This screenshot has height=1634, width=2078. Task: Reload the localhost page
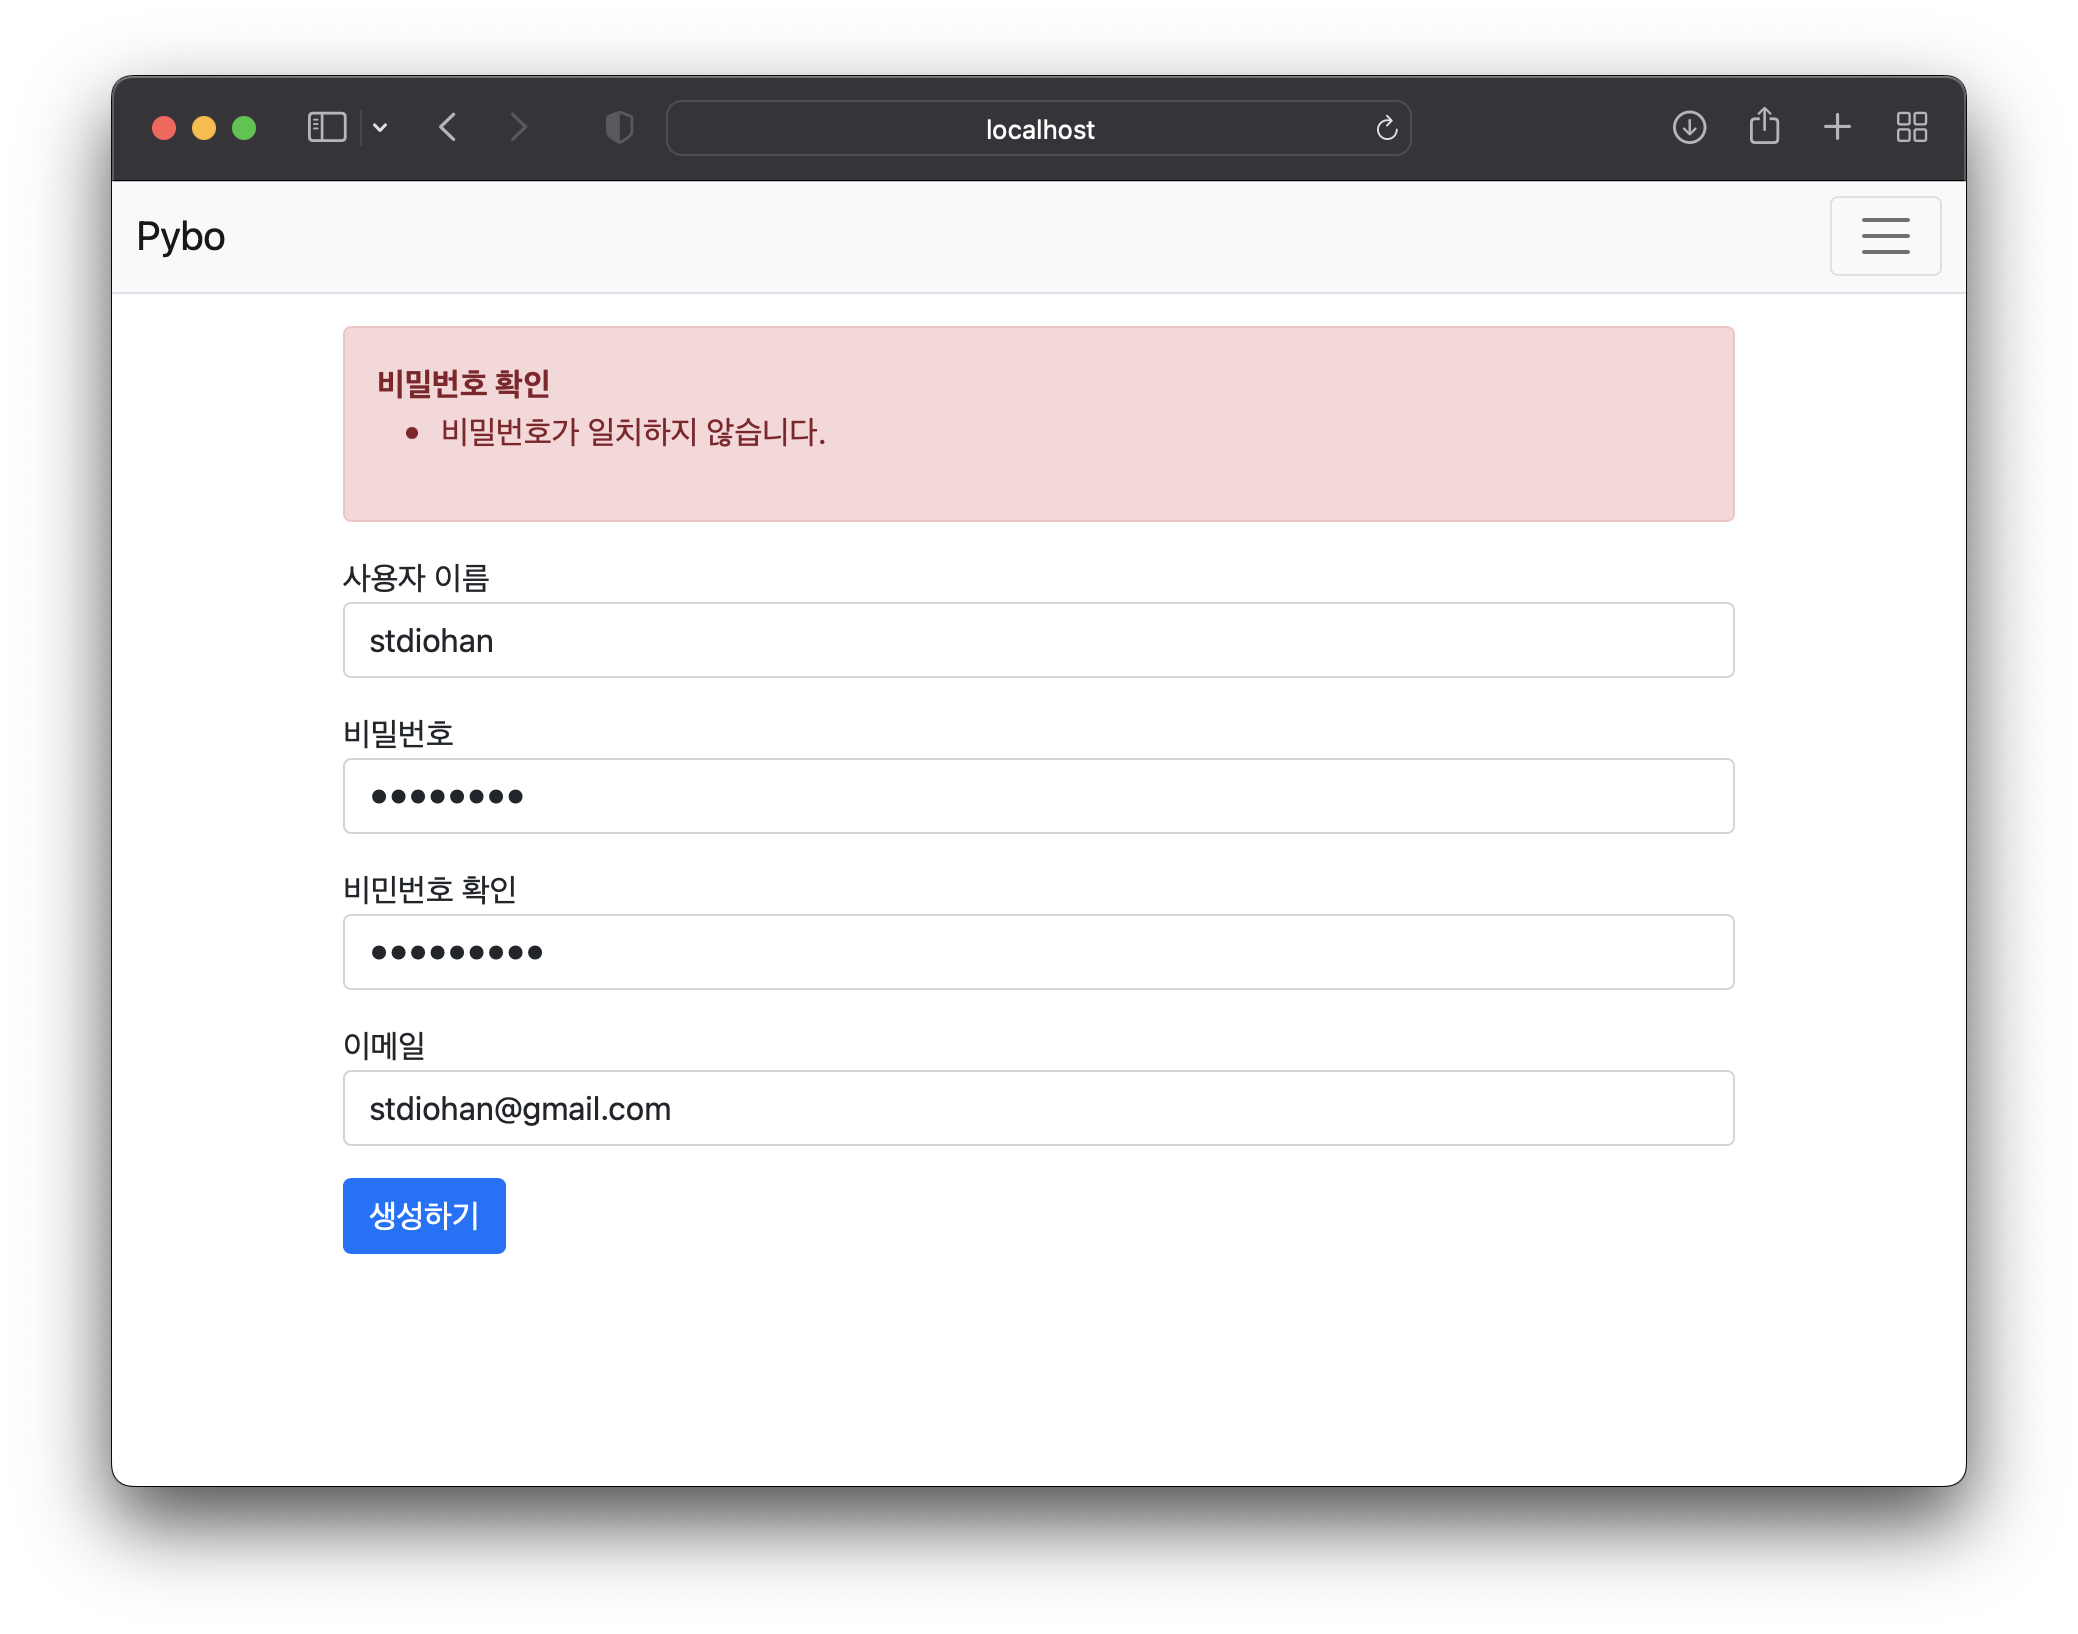[1386, 128]
